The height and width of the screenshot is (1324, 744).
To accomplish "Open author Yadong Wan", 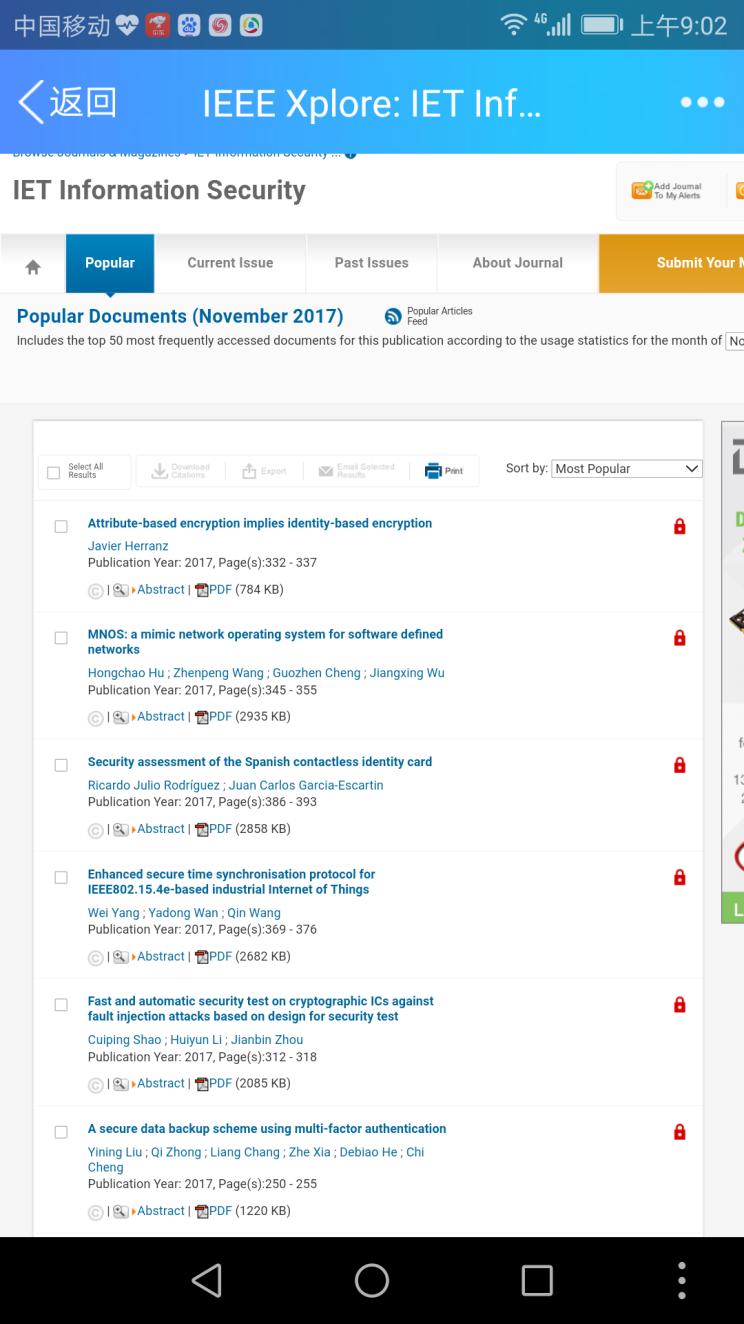I will tap(185, 913).
